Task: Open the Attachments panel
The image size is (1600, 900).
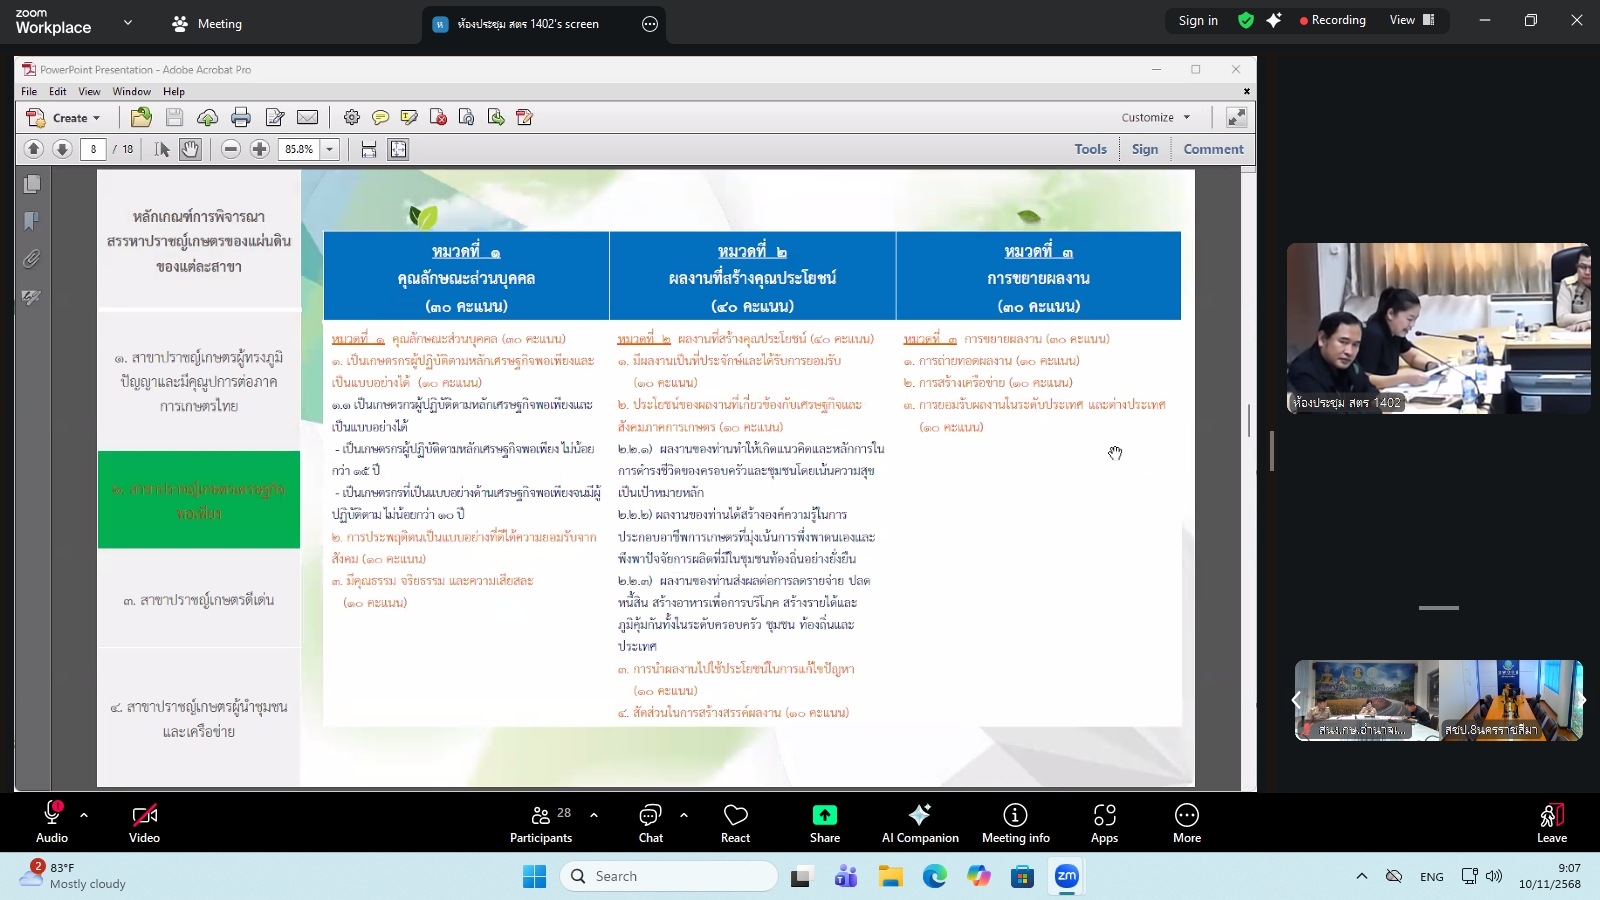Action: tap(31, 258)
